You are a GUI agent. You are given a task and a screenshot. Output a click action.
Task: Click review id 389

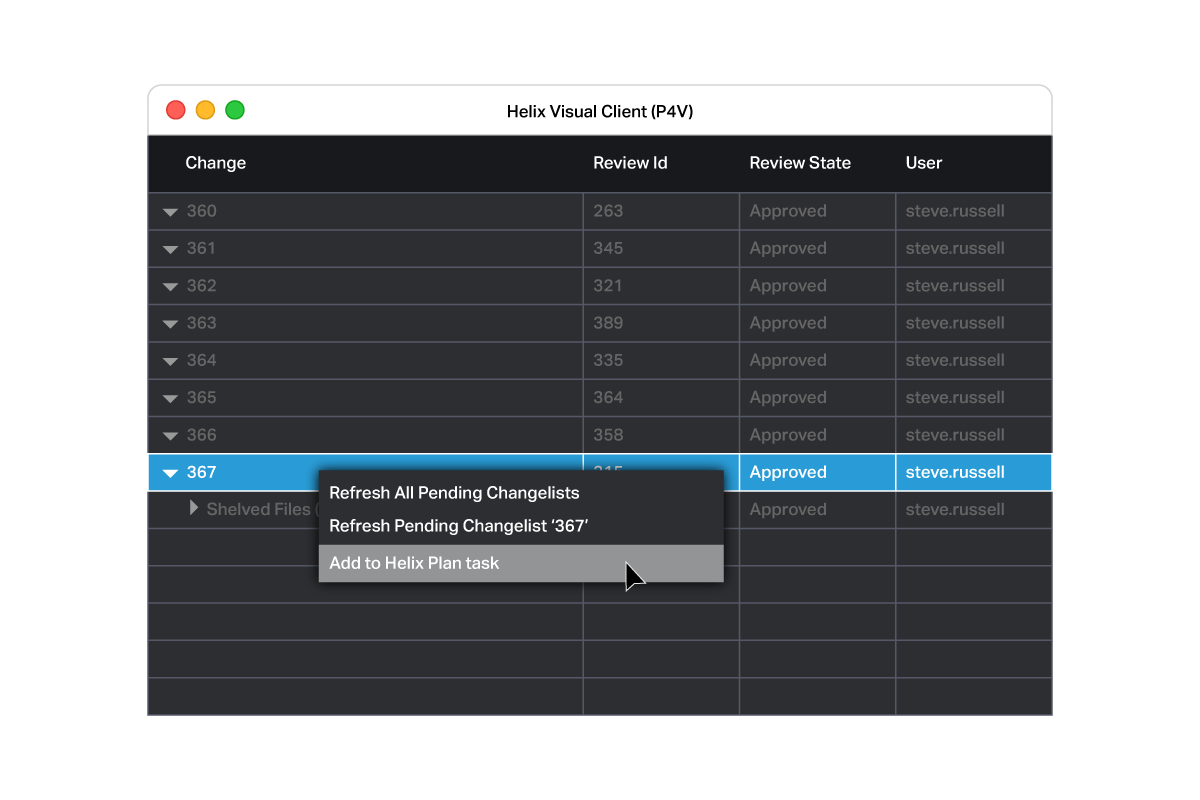coord(608,323)
